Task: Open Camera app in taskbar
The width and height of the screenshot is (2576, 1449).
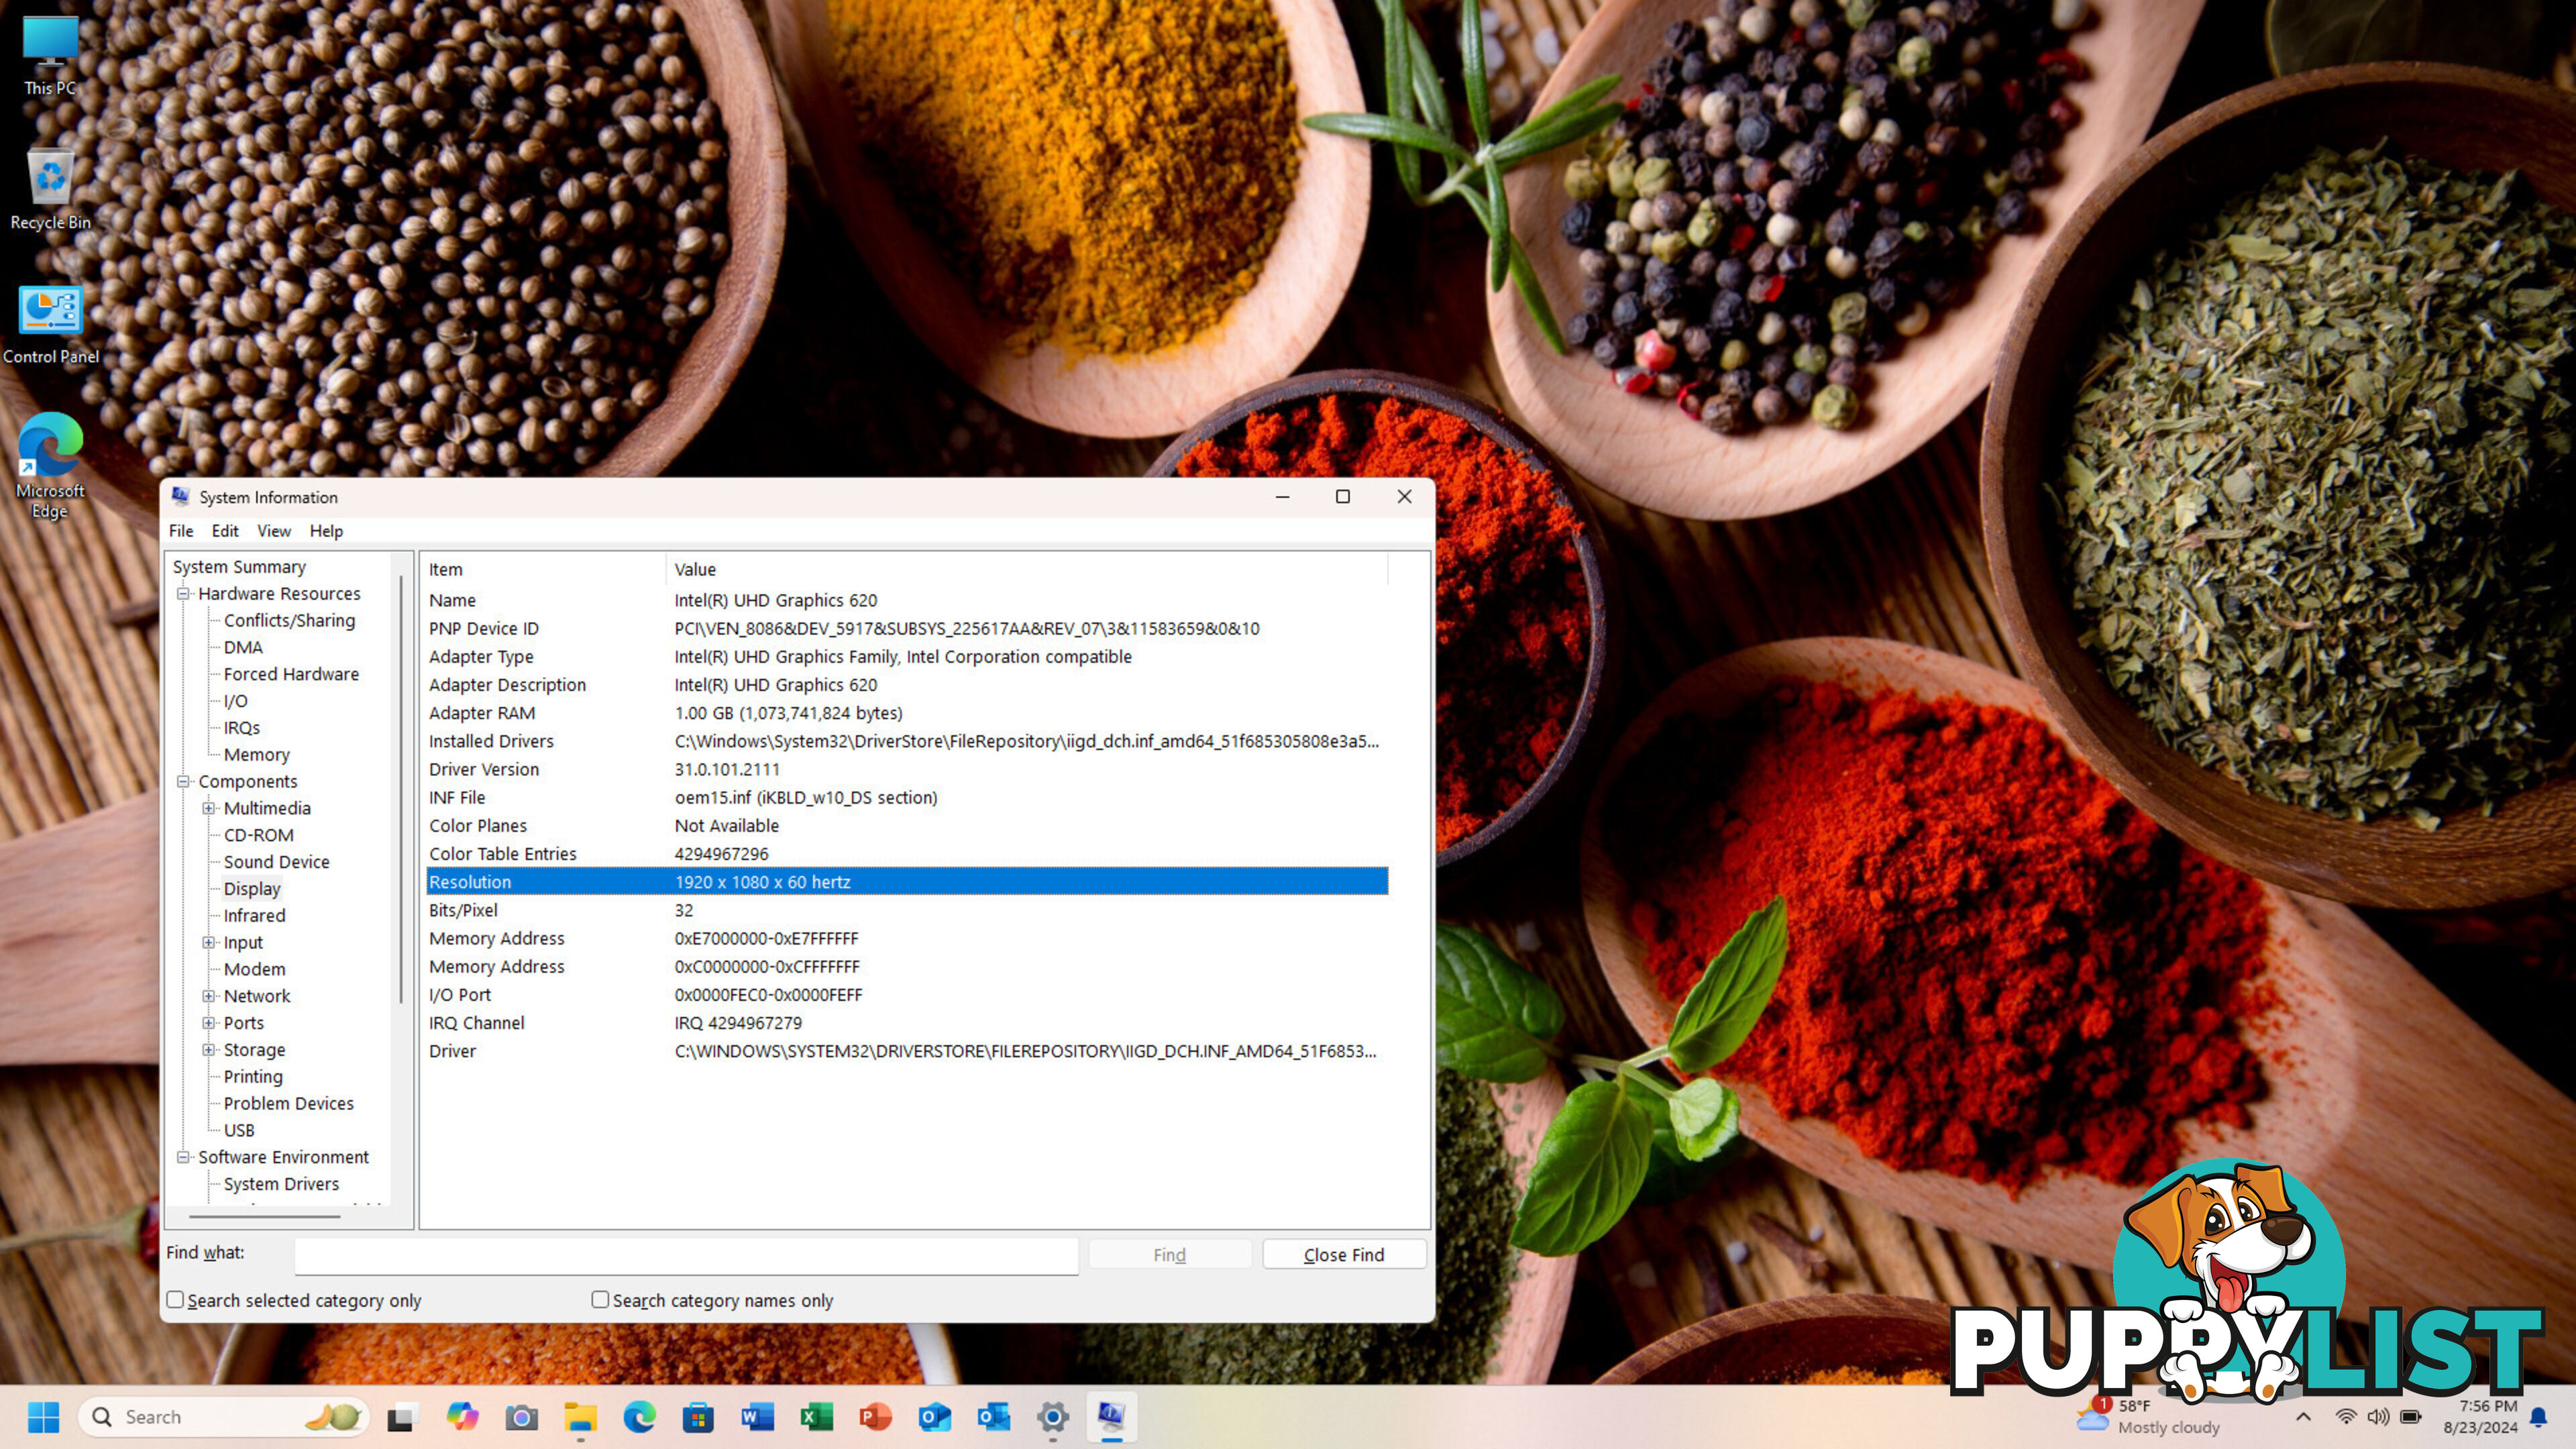Action: point(521,1417)
